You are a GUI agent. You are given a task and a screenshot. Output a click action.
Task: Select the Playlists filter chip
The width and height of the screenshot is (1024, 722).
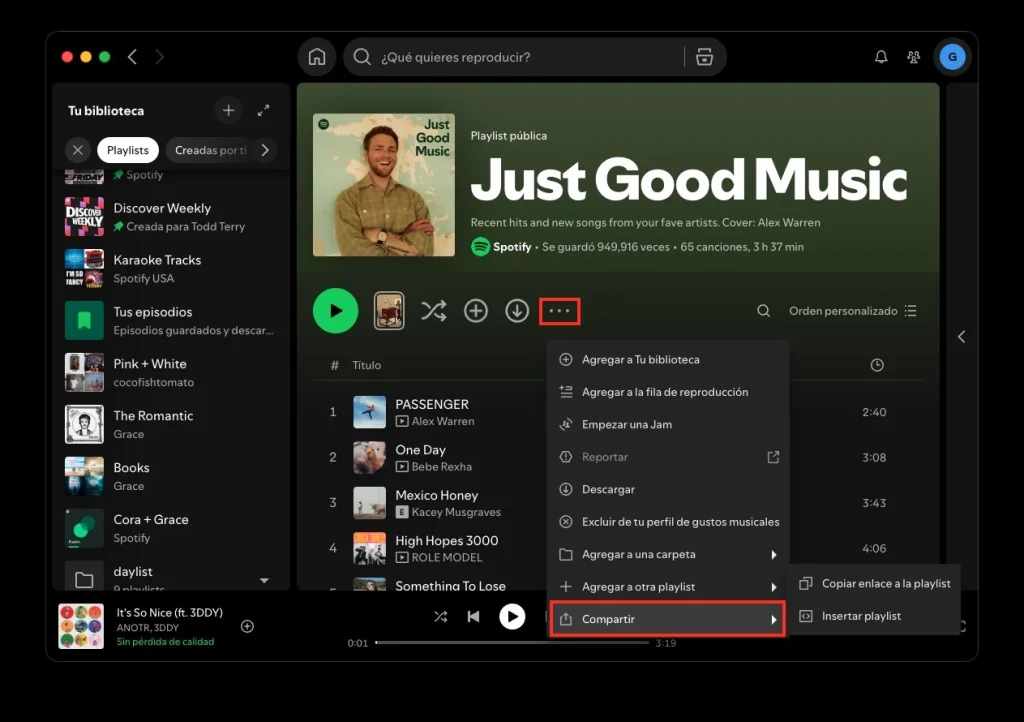click(128, 150)
